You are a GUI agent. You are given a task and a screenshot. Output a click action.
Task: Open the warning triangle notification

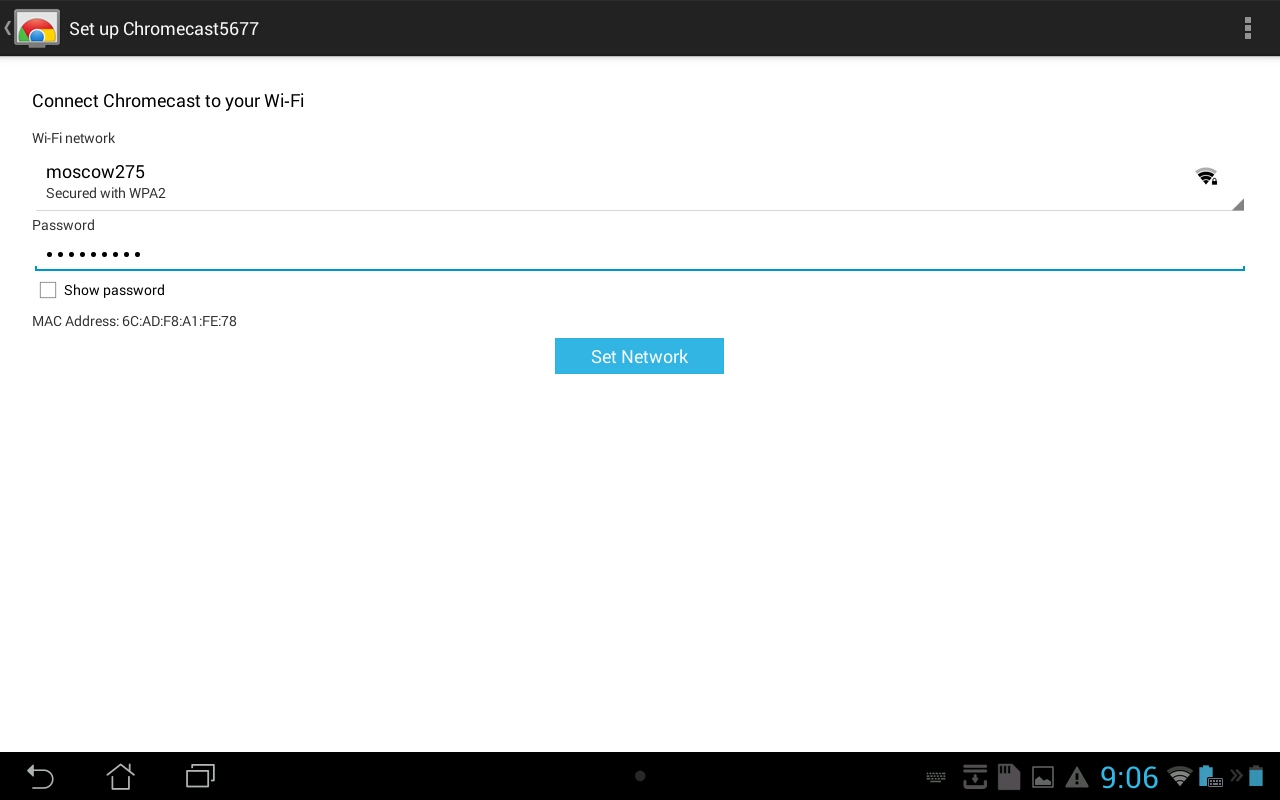[x=1077, y=777]
